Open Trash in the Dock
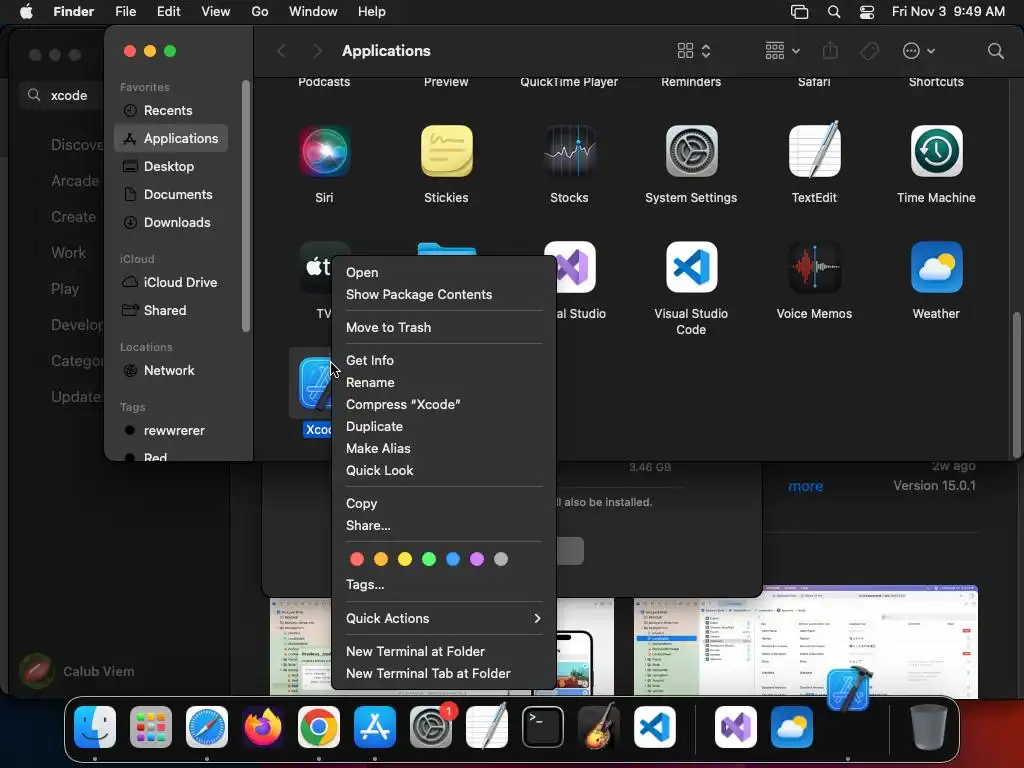The height and width of the screenshot is (768, 1024). (x=929, y=727)
